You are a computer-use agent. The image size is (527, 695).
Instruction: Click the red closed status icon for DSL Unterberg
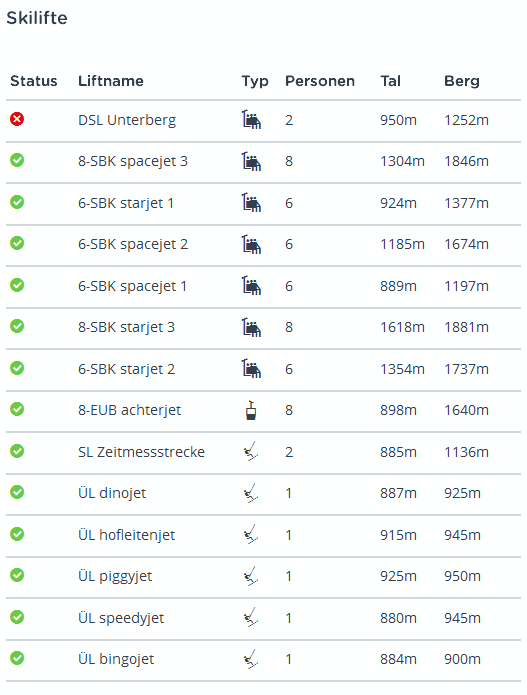(17, 119)
